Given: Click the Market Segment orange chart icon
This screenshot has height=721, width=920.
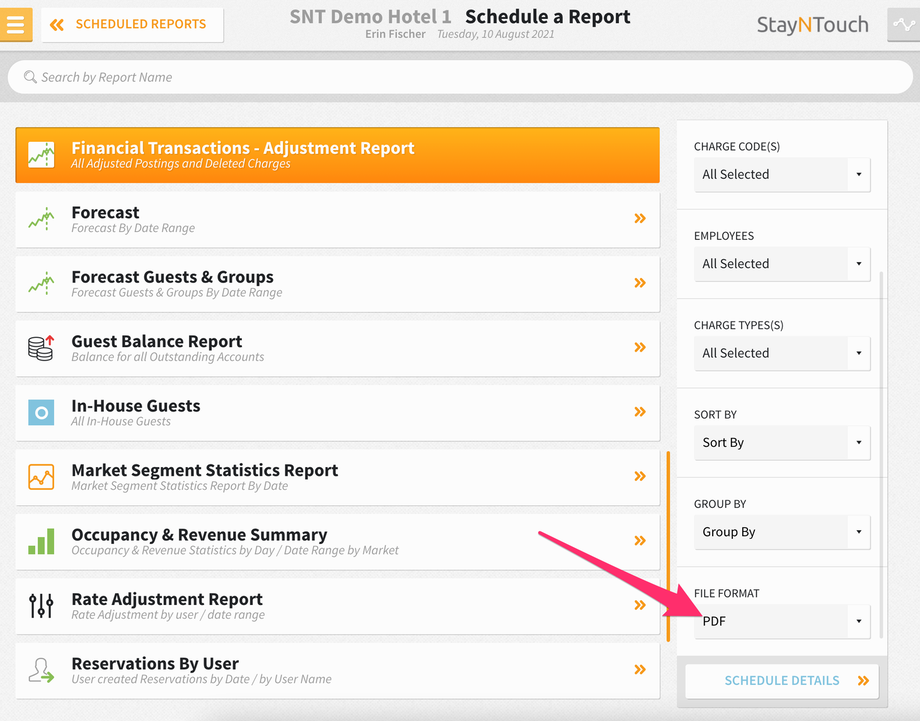Looking at the screenshot, I should pos(41,477).
